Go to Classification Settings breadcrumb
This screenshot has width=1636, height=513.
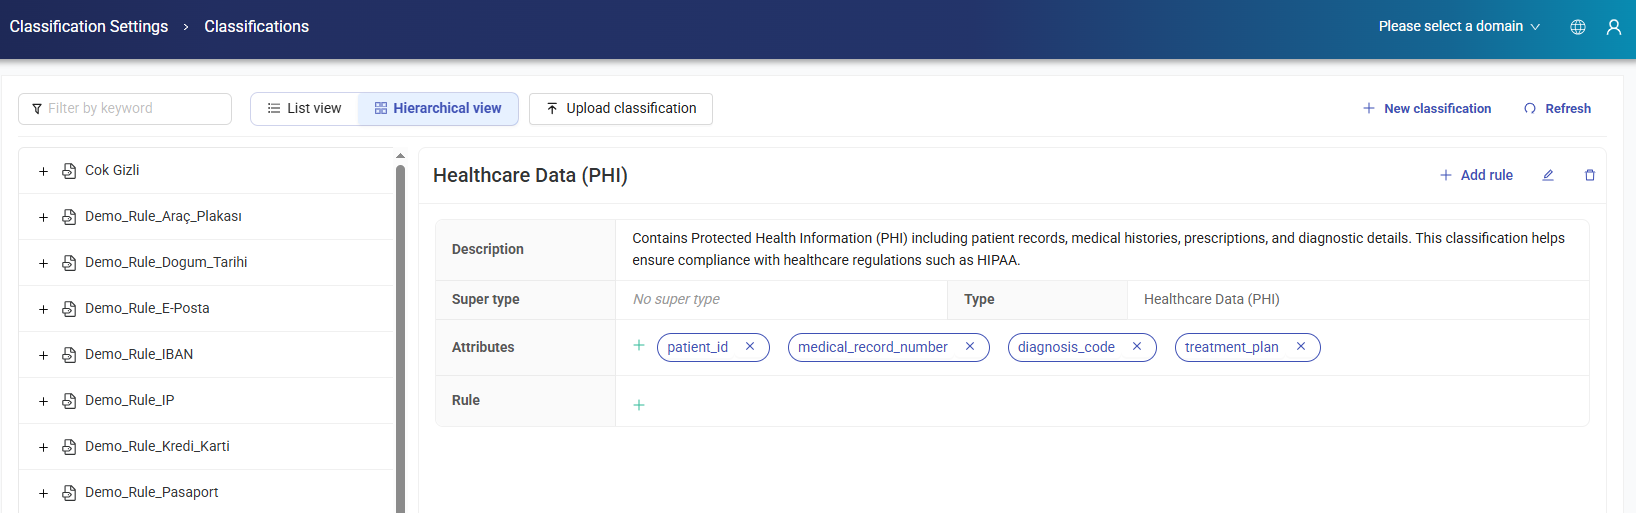[x=89, y=27]
